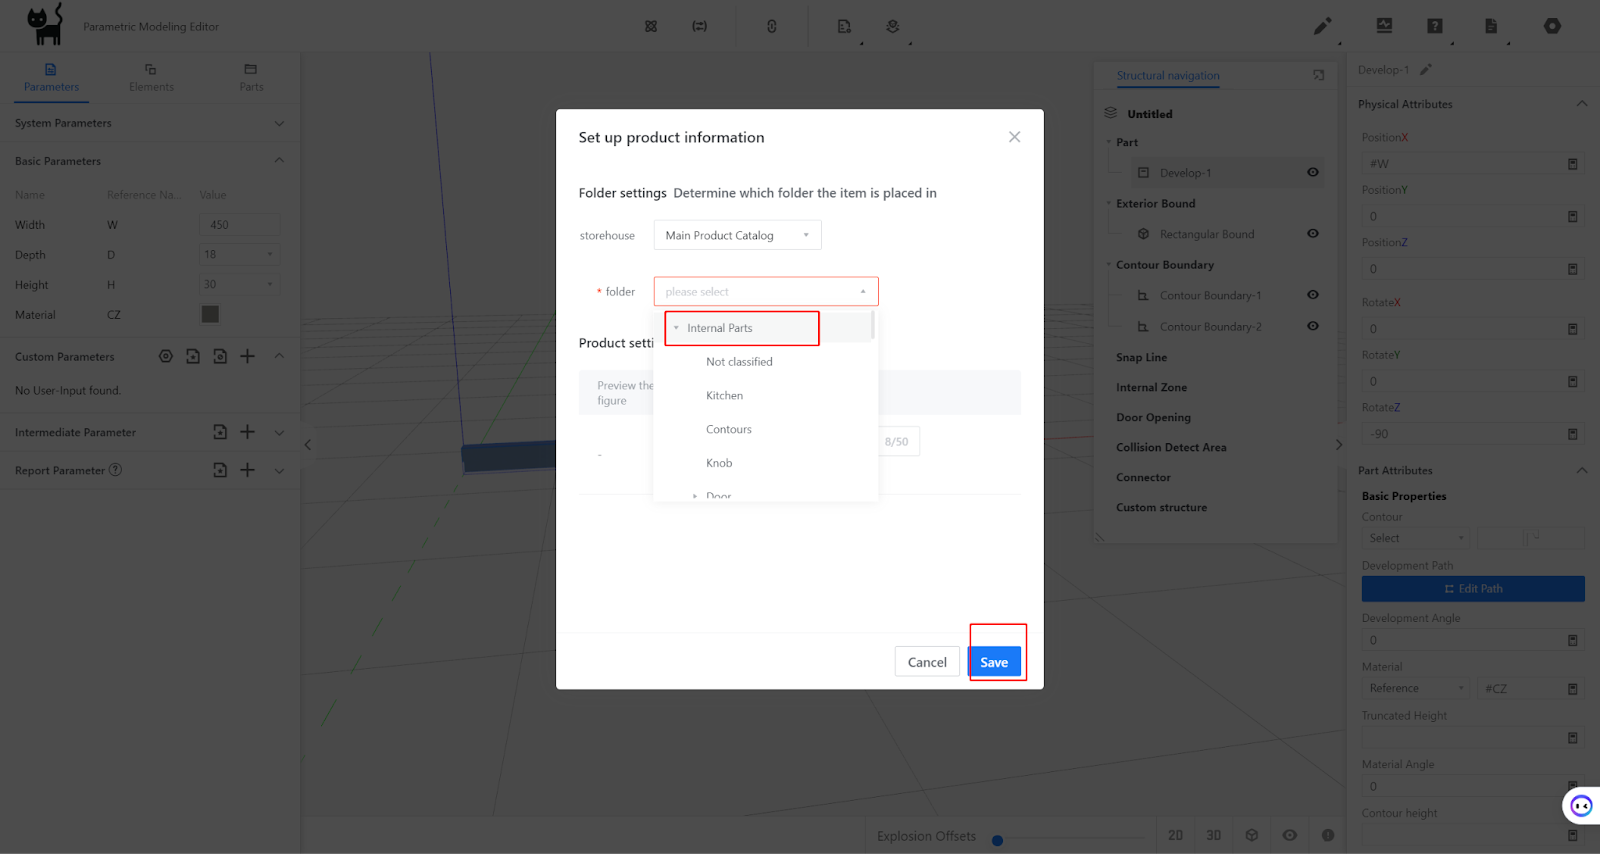1600x854 pixels.
Task: Click the Report Parameter help icon
Action: 116,470
